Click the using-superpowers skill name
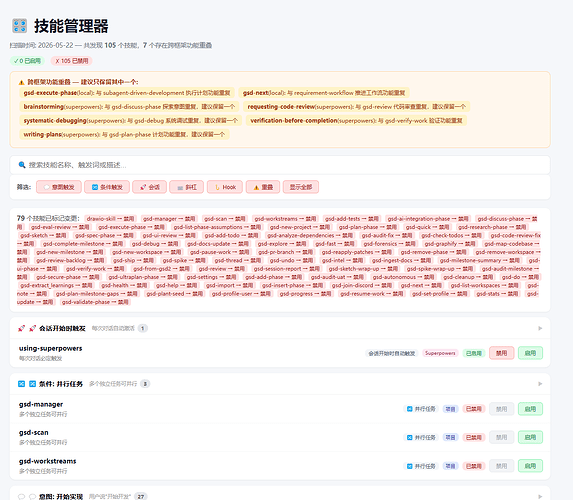This screenshot has height=500, width=573. [x=50, y=348]
